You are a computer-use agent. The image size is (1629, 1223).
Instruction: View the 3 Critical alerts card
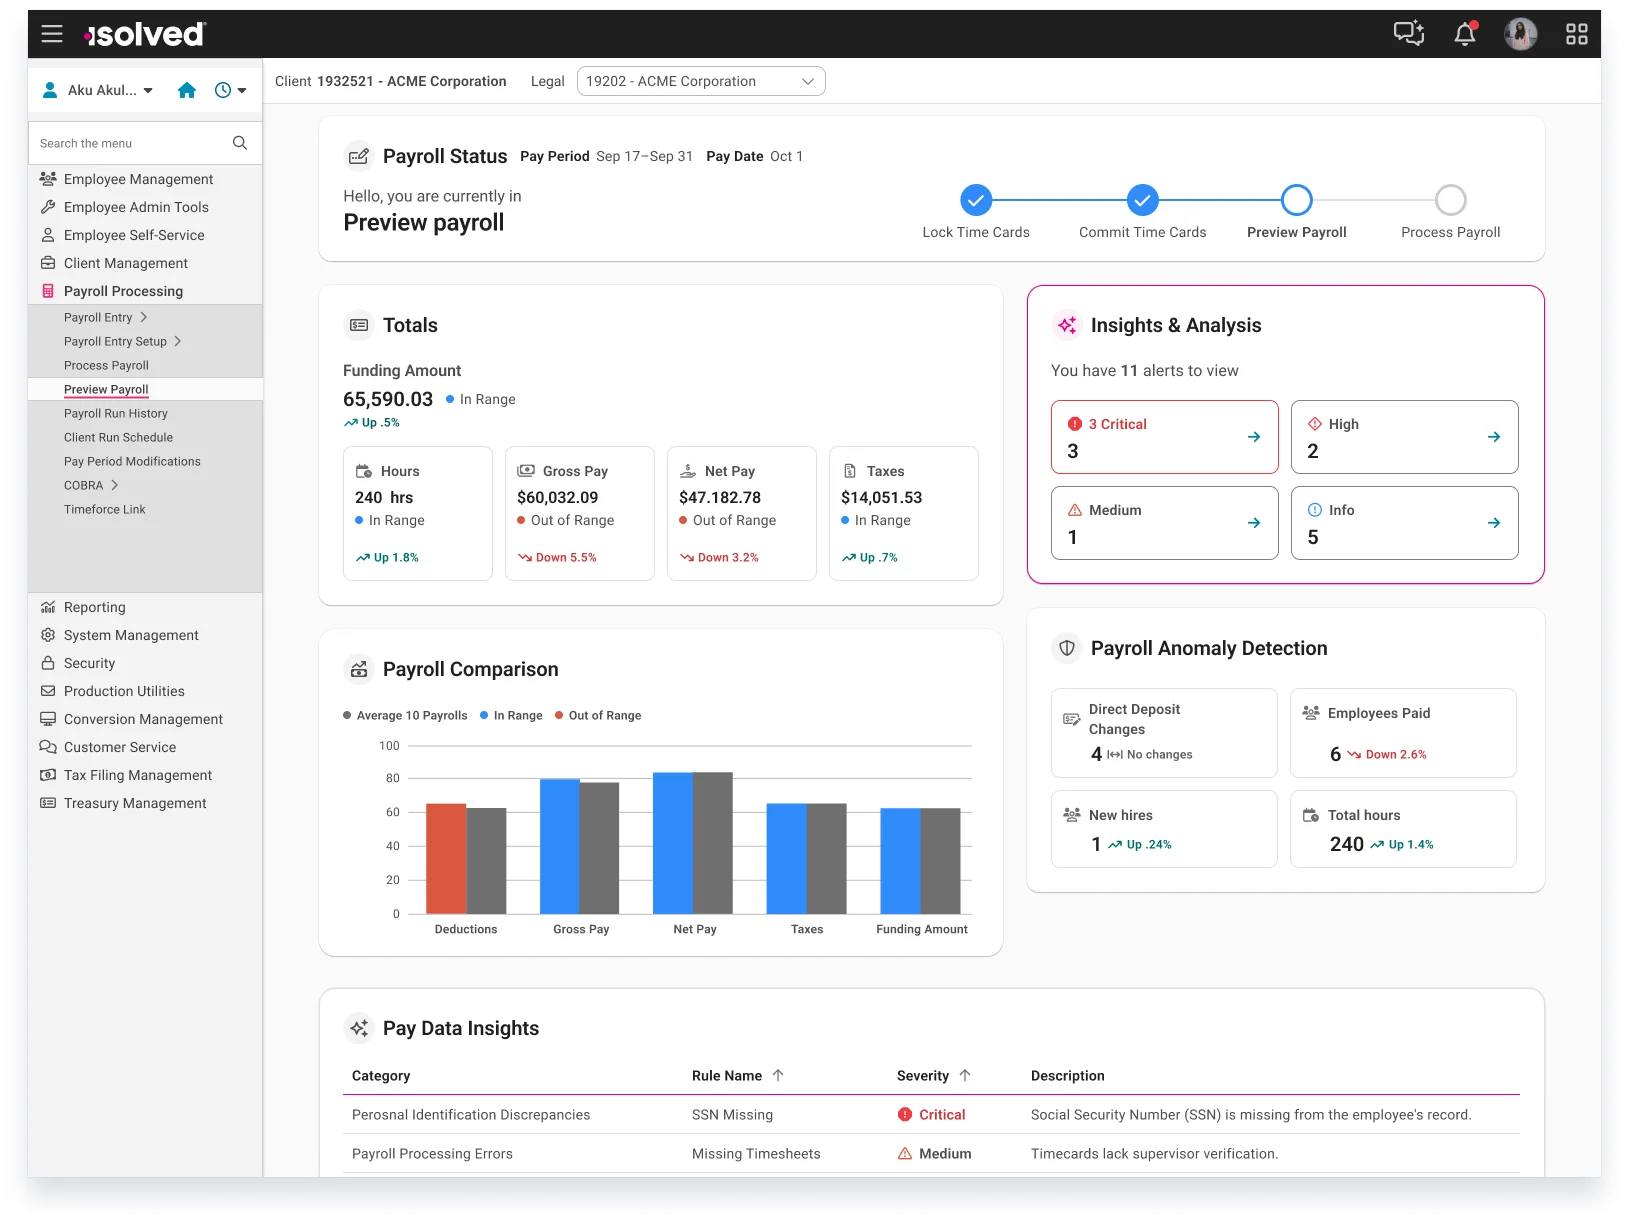(x=1165, y=437)
